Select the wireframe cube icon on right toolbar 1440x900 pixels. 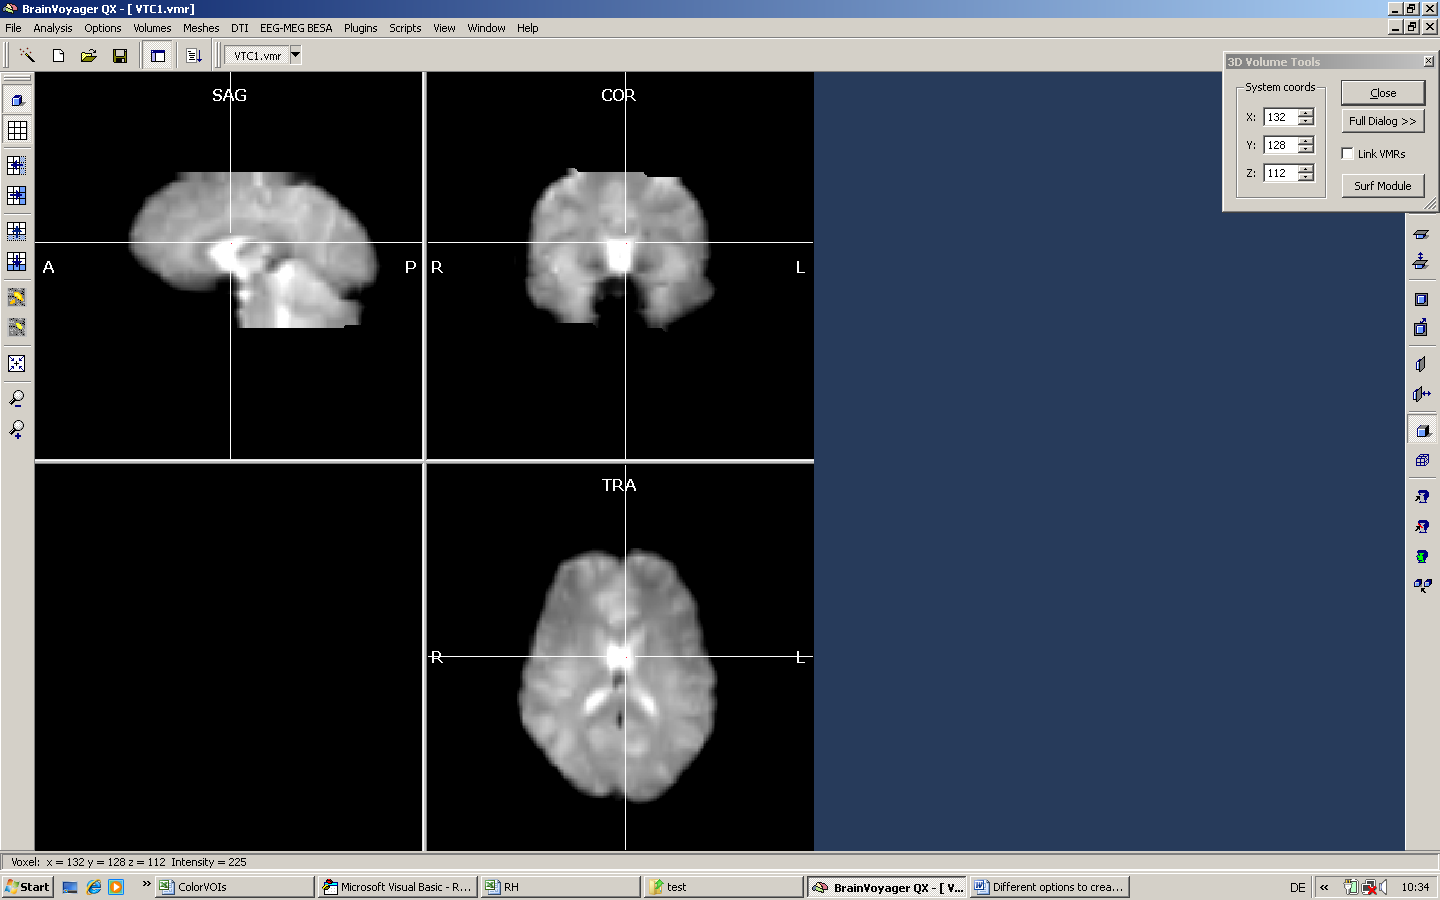pos(1422,460)
